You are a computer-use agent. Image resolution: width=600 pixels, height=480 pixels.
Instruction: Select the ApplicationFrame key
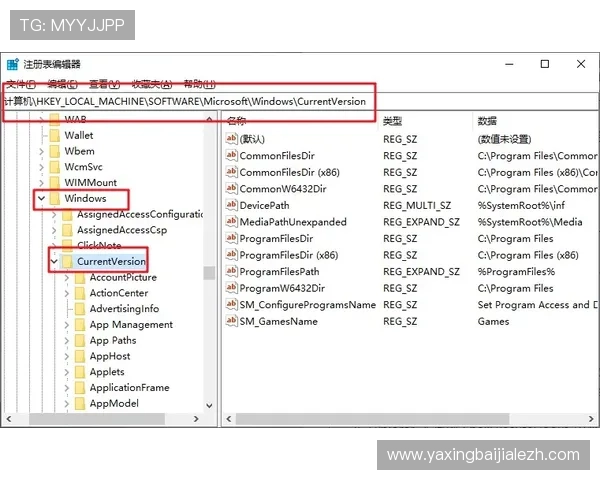[129, 388]
